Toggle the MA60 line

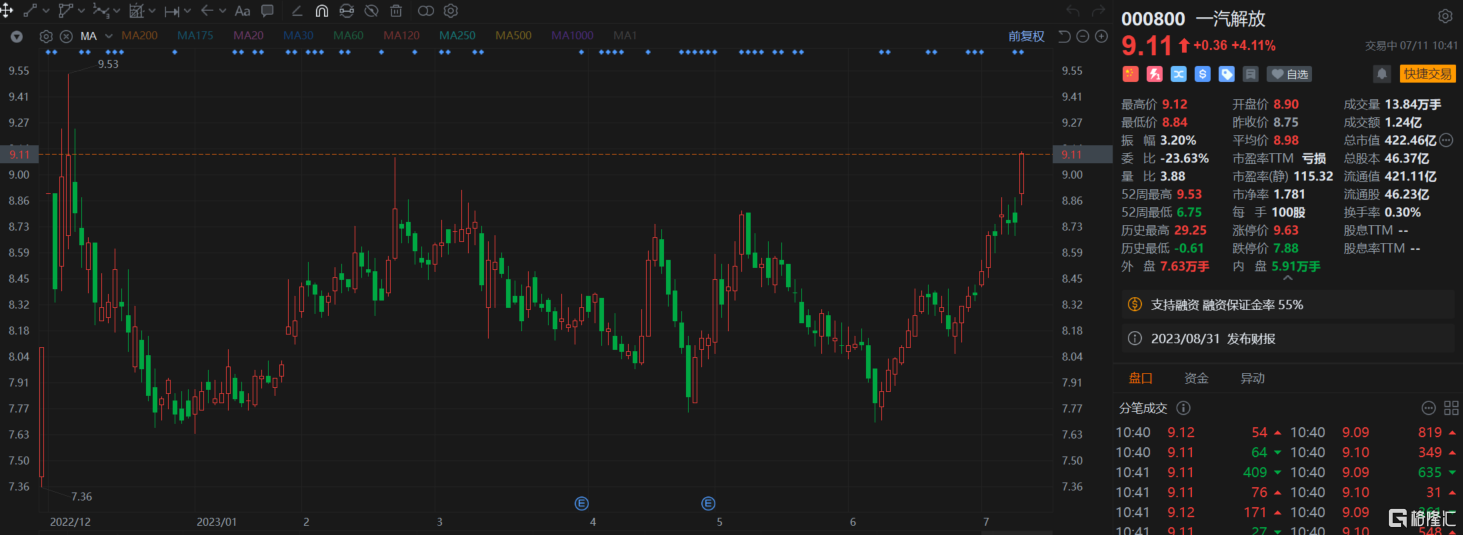[348, 36]
